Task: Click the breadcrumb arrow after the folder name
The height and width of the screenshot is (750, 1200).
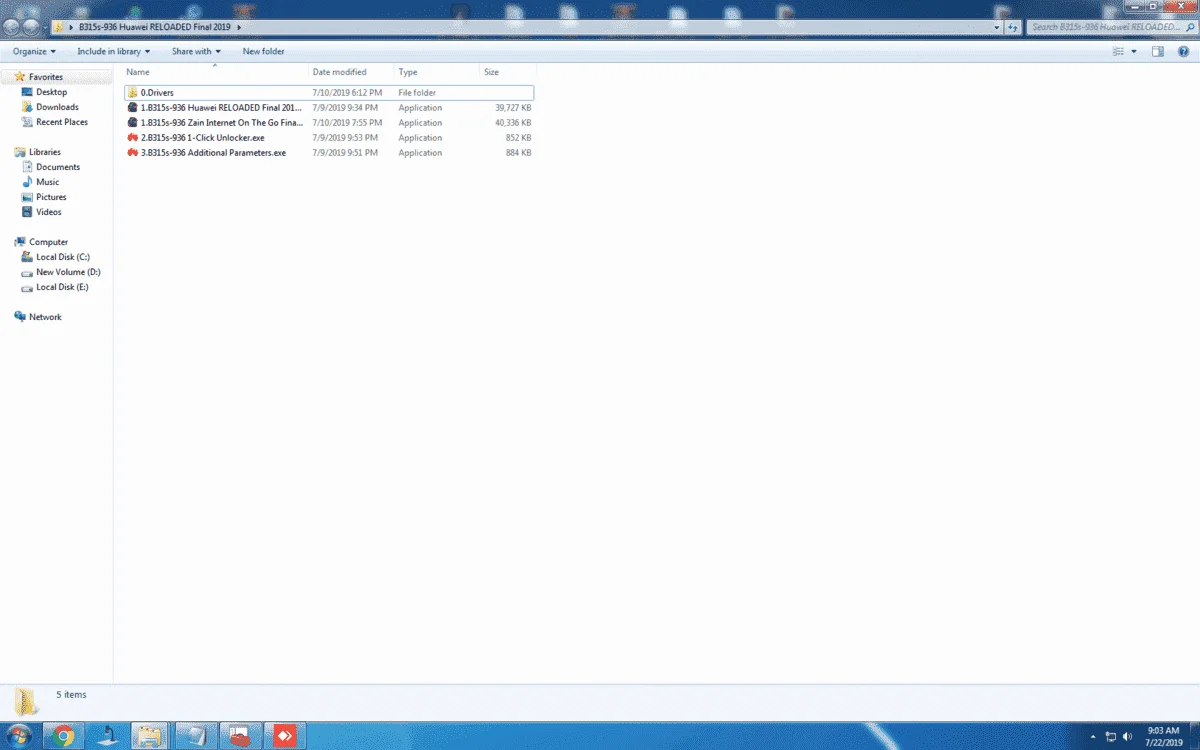Action: 239,27
